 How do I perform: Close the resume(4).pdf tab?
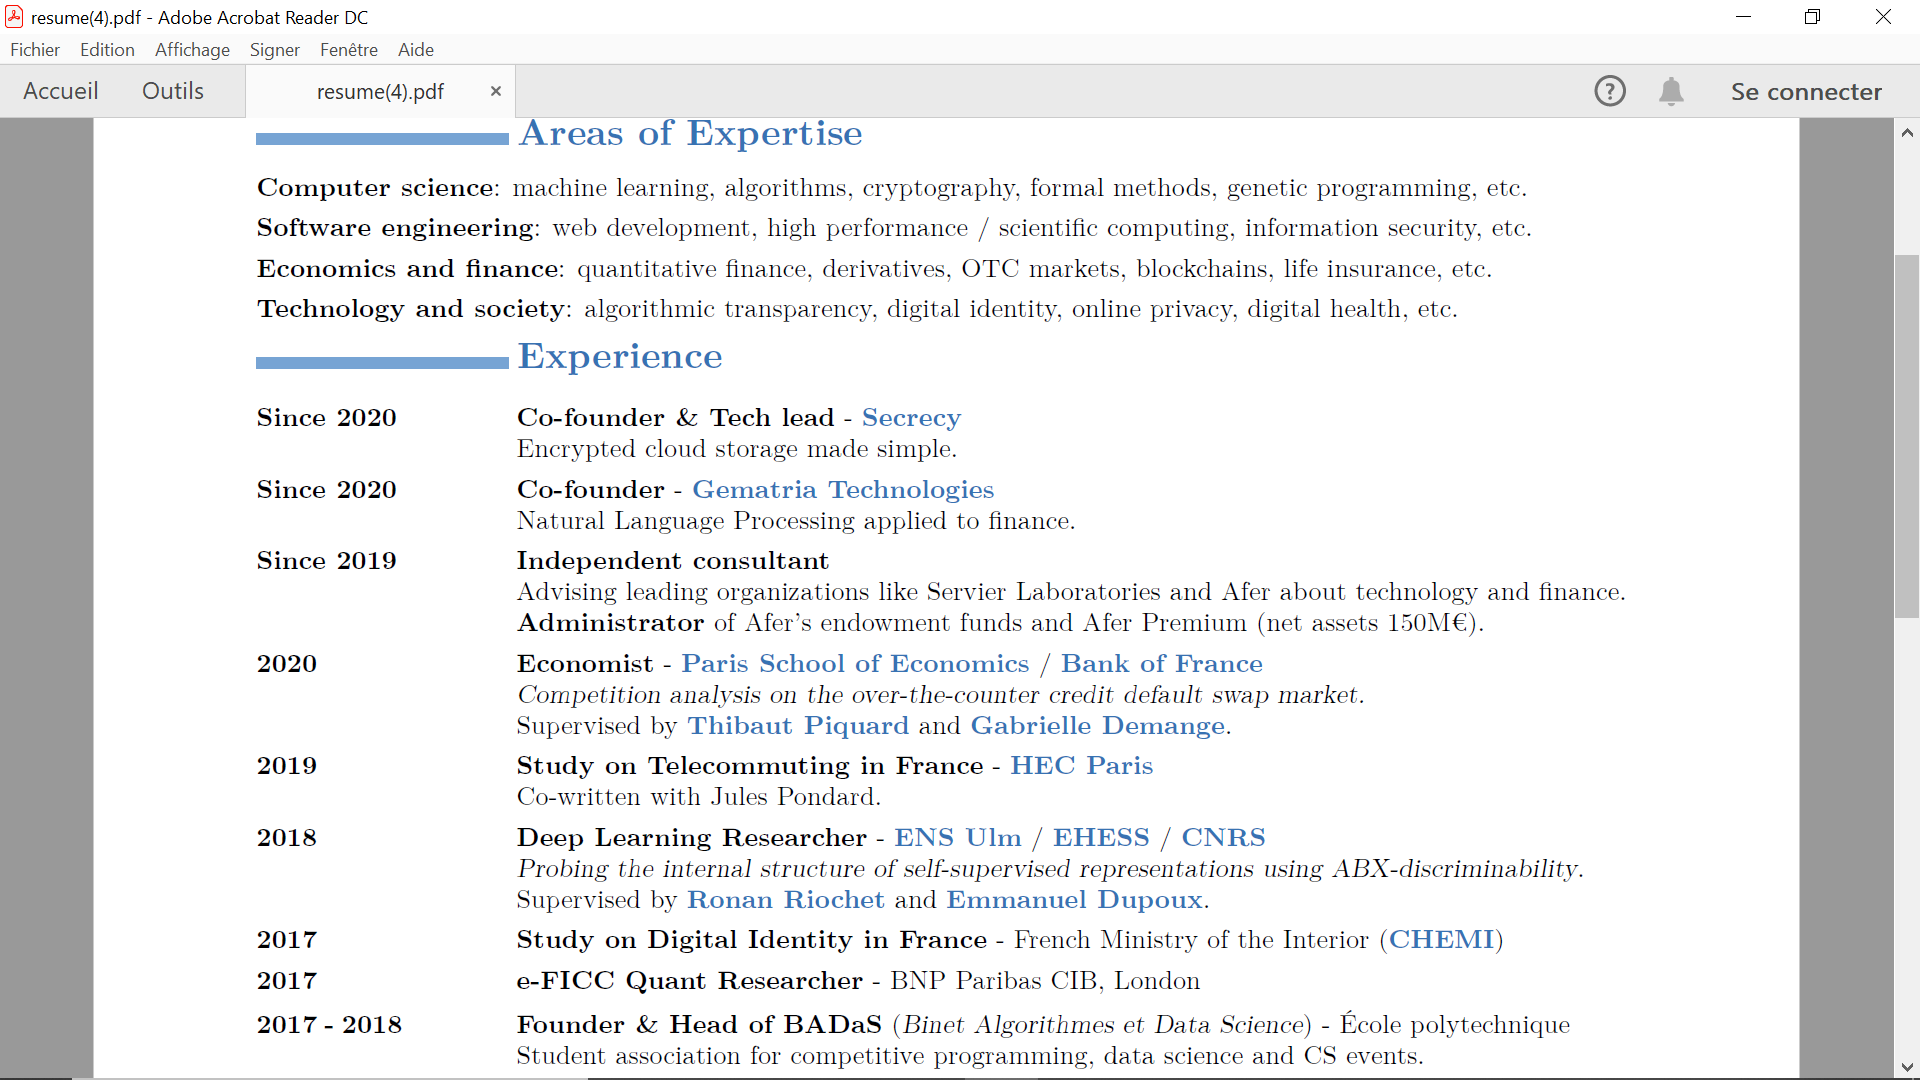(x=495, y=91)
